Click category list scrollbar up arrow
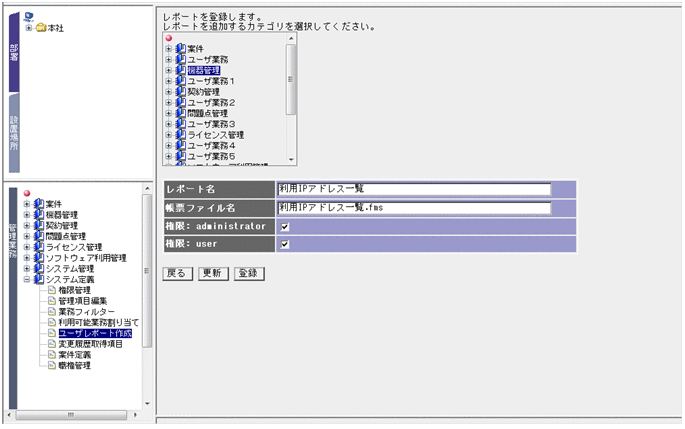685x429 pixels. 291,38
